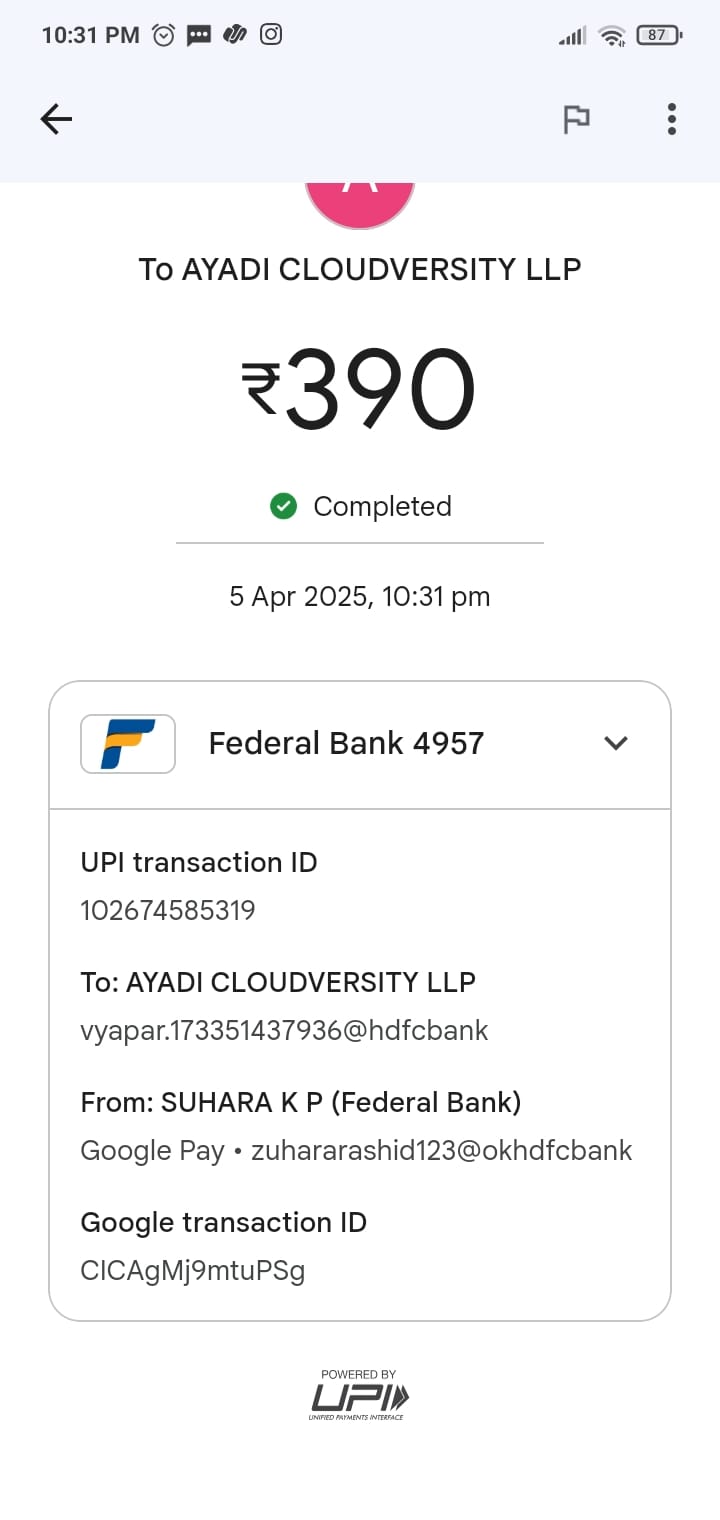
Task: Tap the Google transaction ID CICAgMj9mtuPSg
Action: [193, 1270]
